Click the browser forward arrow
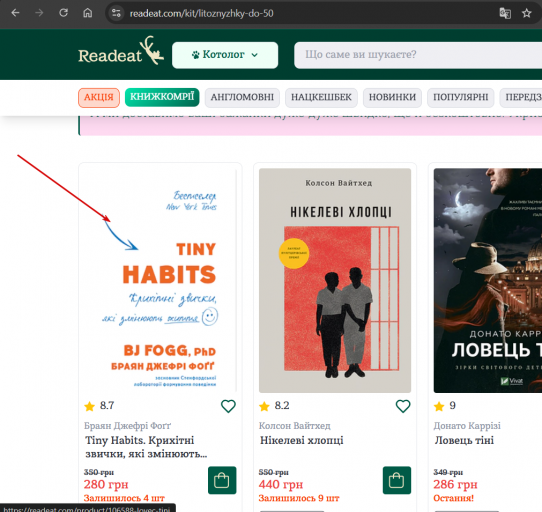 pyautogui.click(x=39, y=13)
